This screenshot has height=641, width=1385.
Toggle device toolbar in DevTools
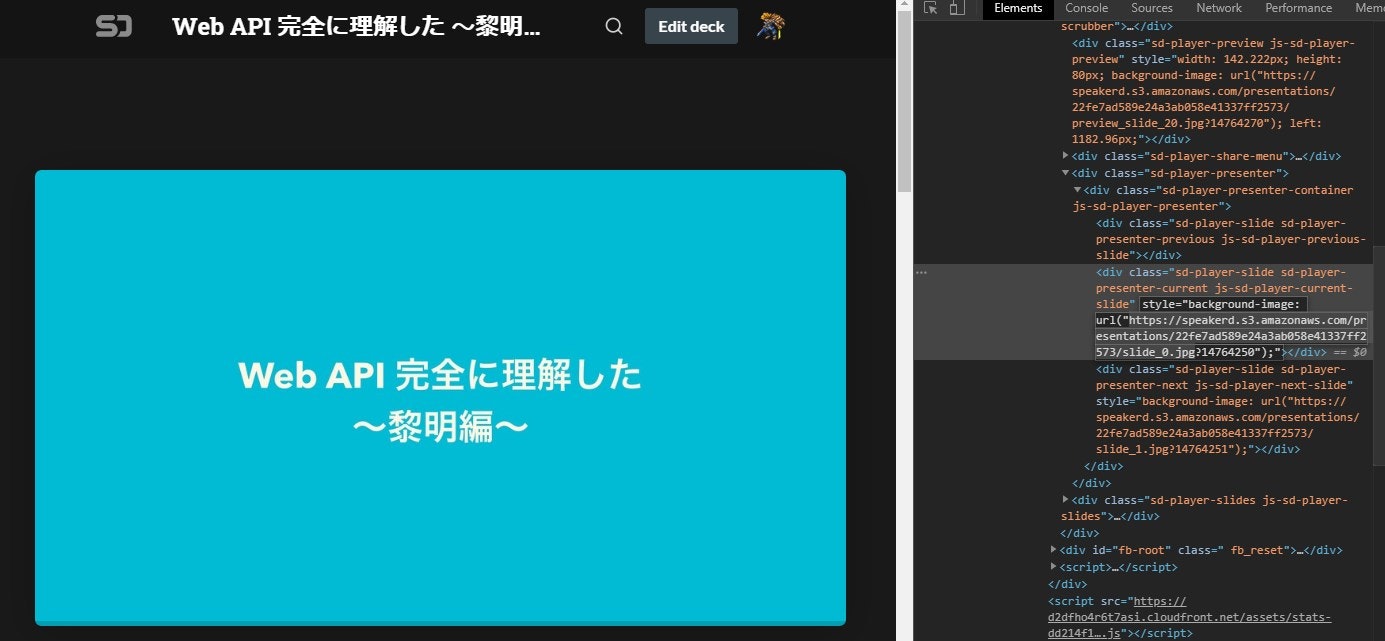pos(957,8)
